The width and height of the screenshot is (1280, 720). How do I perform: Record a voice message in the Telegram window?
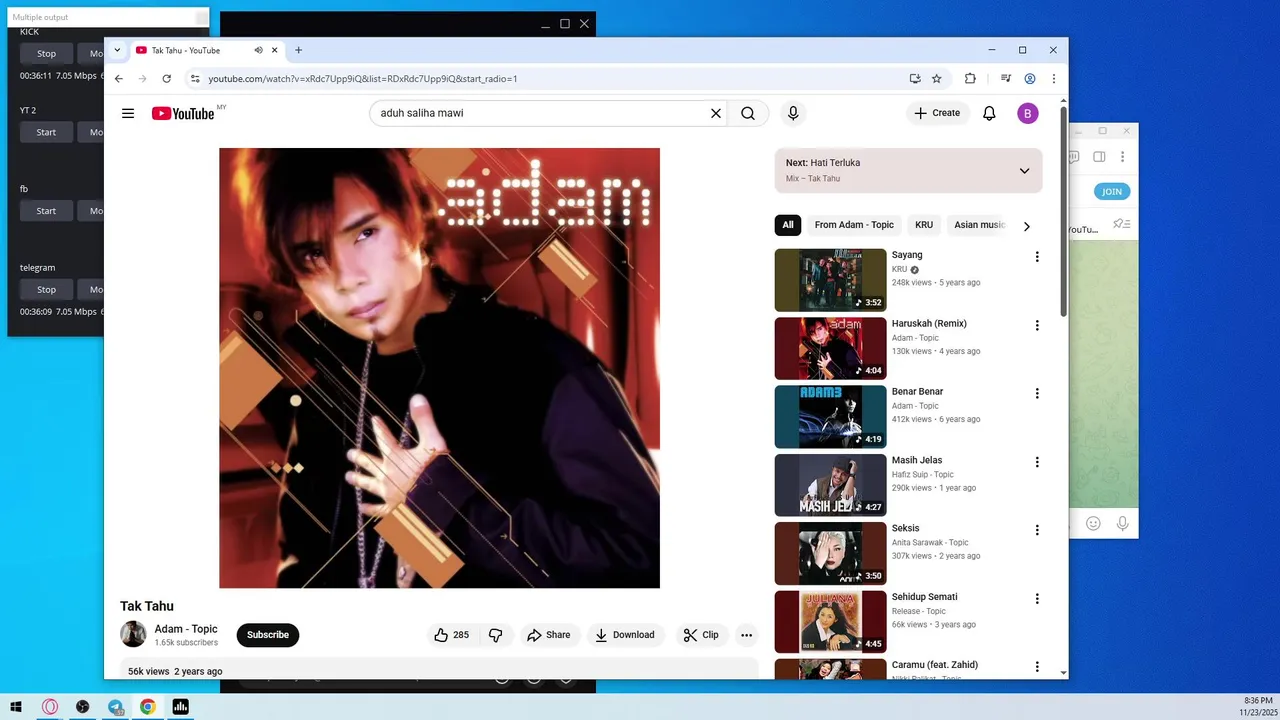pos(1123,523)
